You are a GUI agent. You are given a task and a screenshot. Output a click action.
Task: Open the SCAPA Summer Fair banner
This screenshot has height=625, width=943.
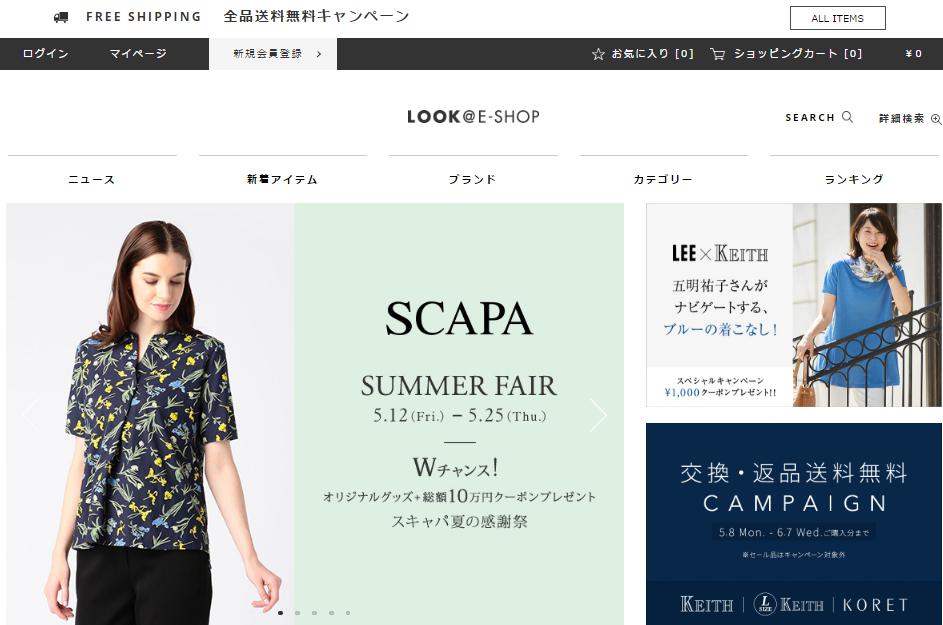(x=315, y=414)
